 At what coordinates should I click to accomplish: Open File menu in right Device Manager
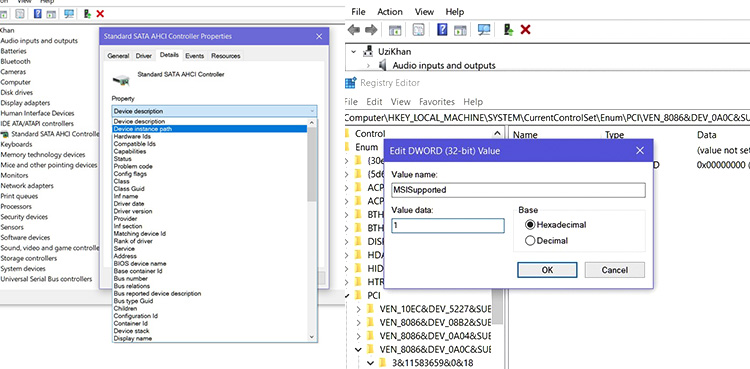[358, 11]
